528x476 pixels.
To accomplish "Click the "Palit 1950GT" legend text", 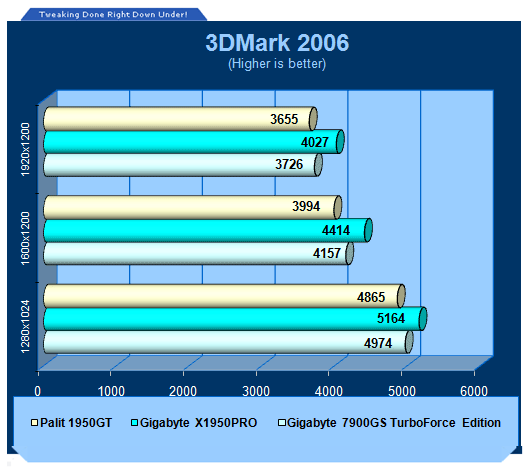I will [76, 423].
